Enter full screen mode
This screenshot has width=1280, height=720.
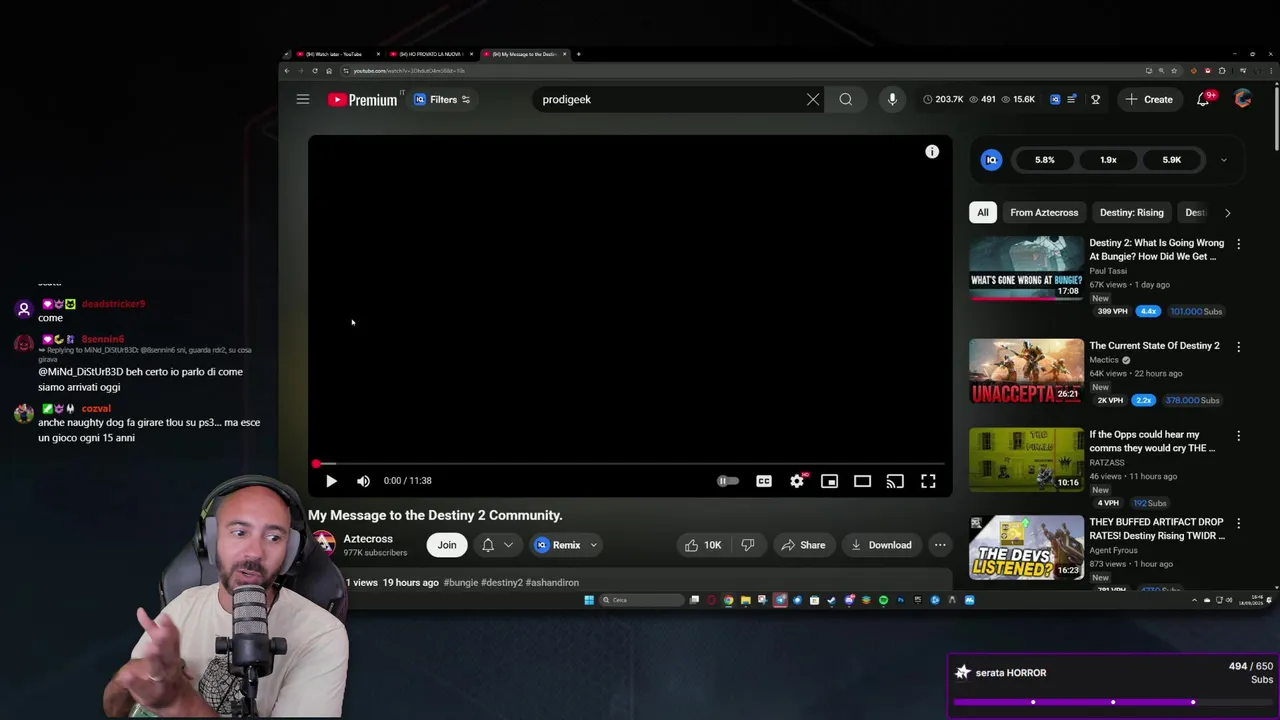(928, 481)
